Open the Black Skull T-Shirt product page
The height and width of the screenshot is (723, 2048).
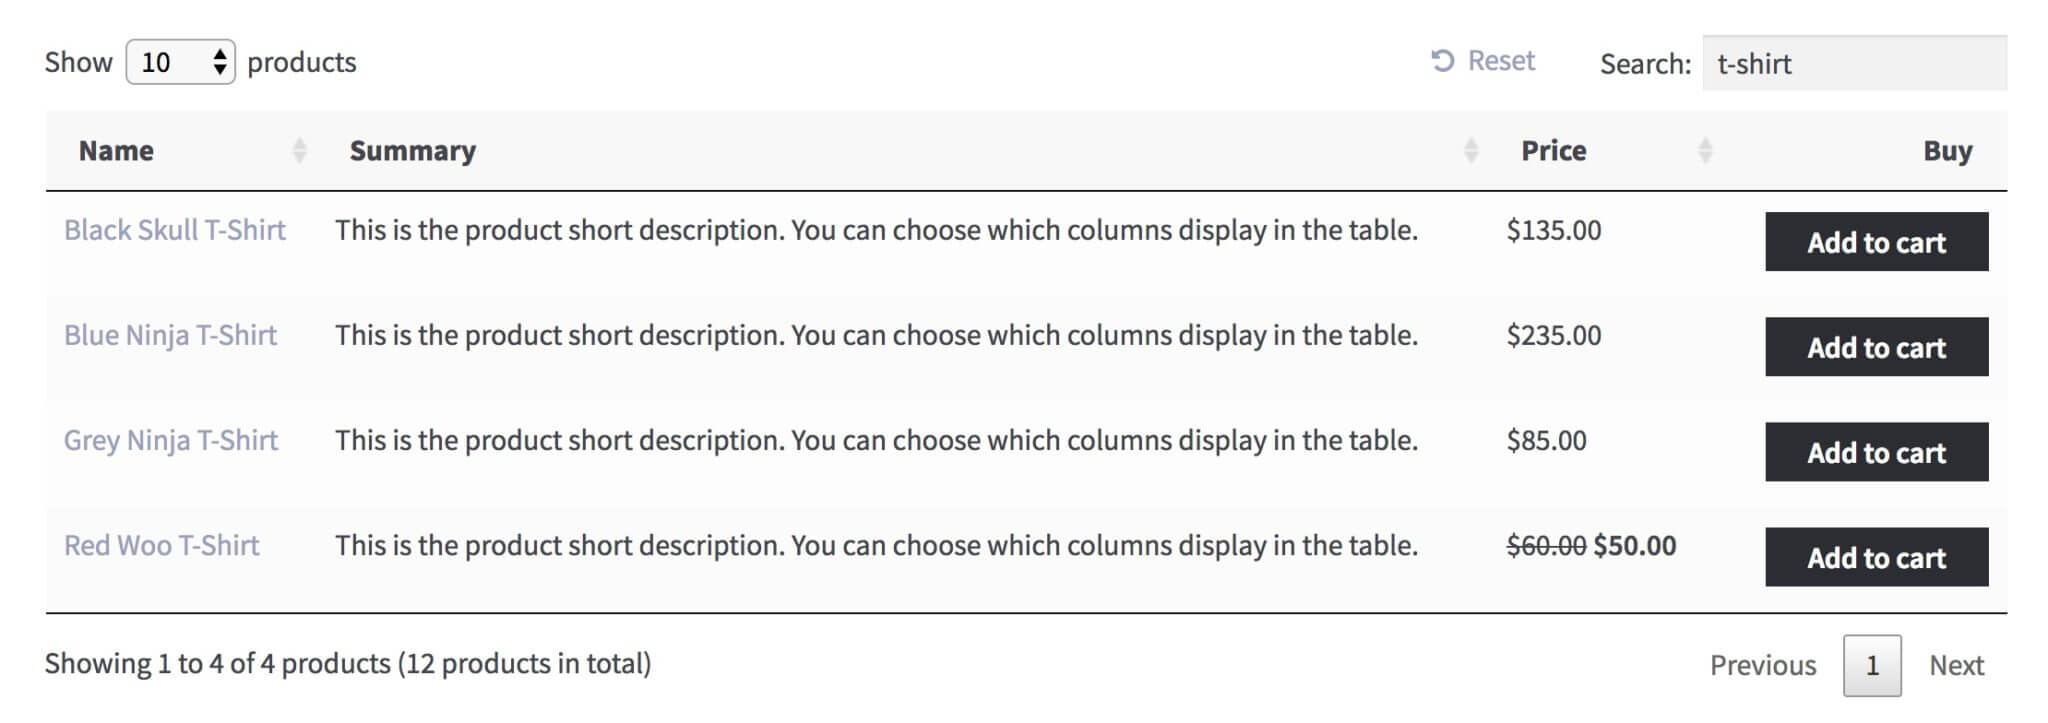coord(175,230)
